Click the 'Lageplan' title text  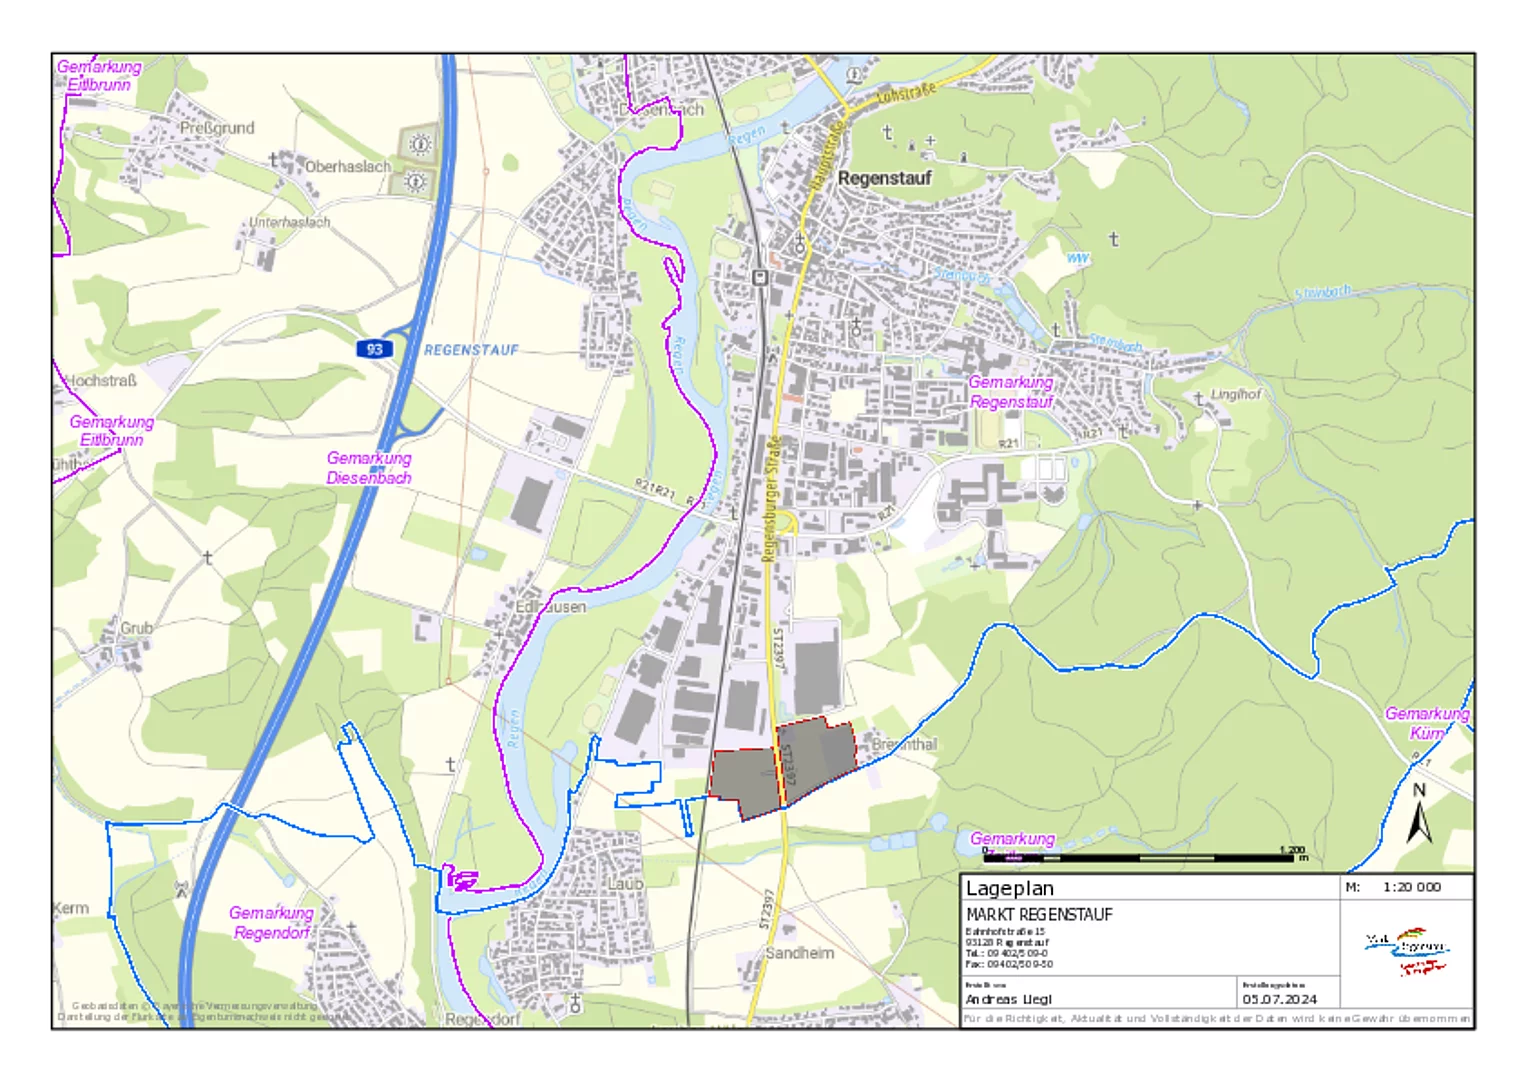1009,888
